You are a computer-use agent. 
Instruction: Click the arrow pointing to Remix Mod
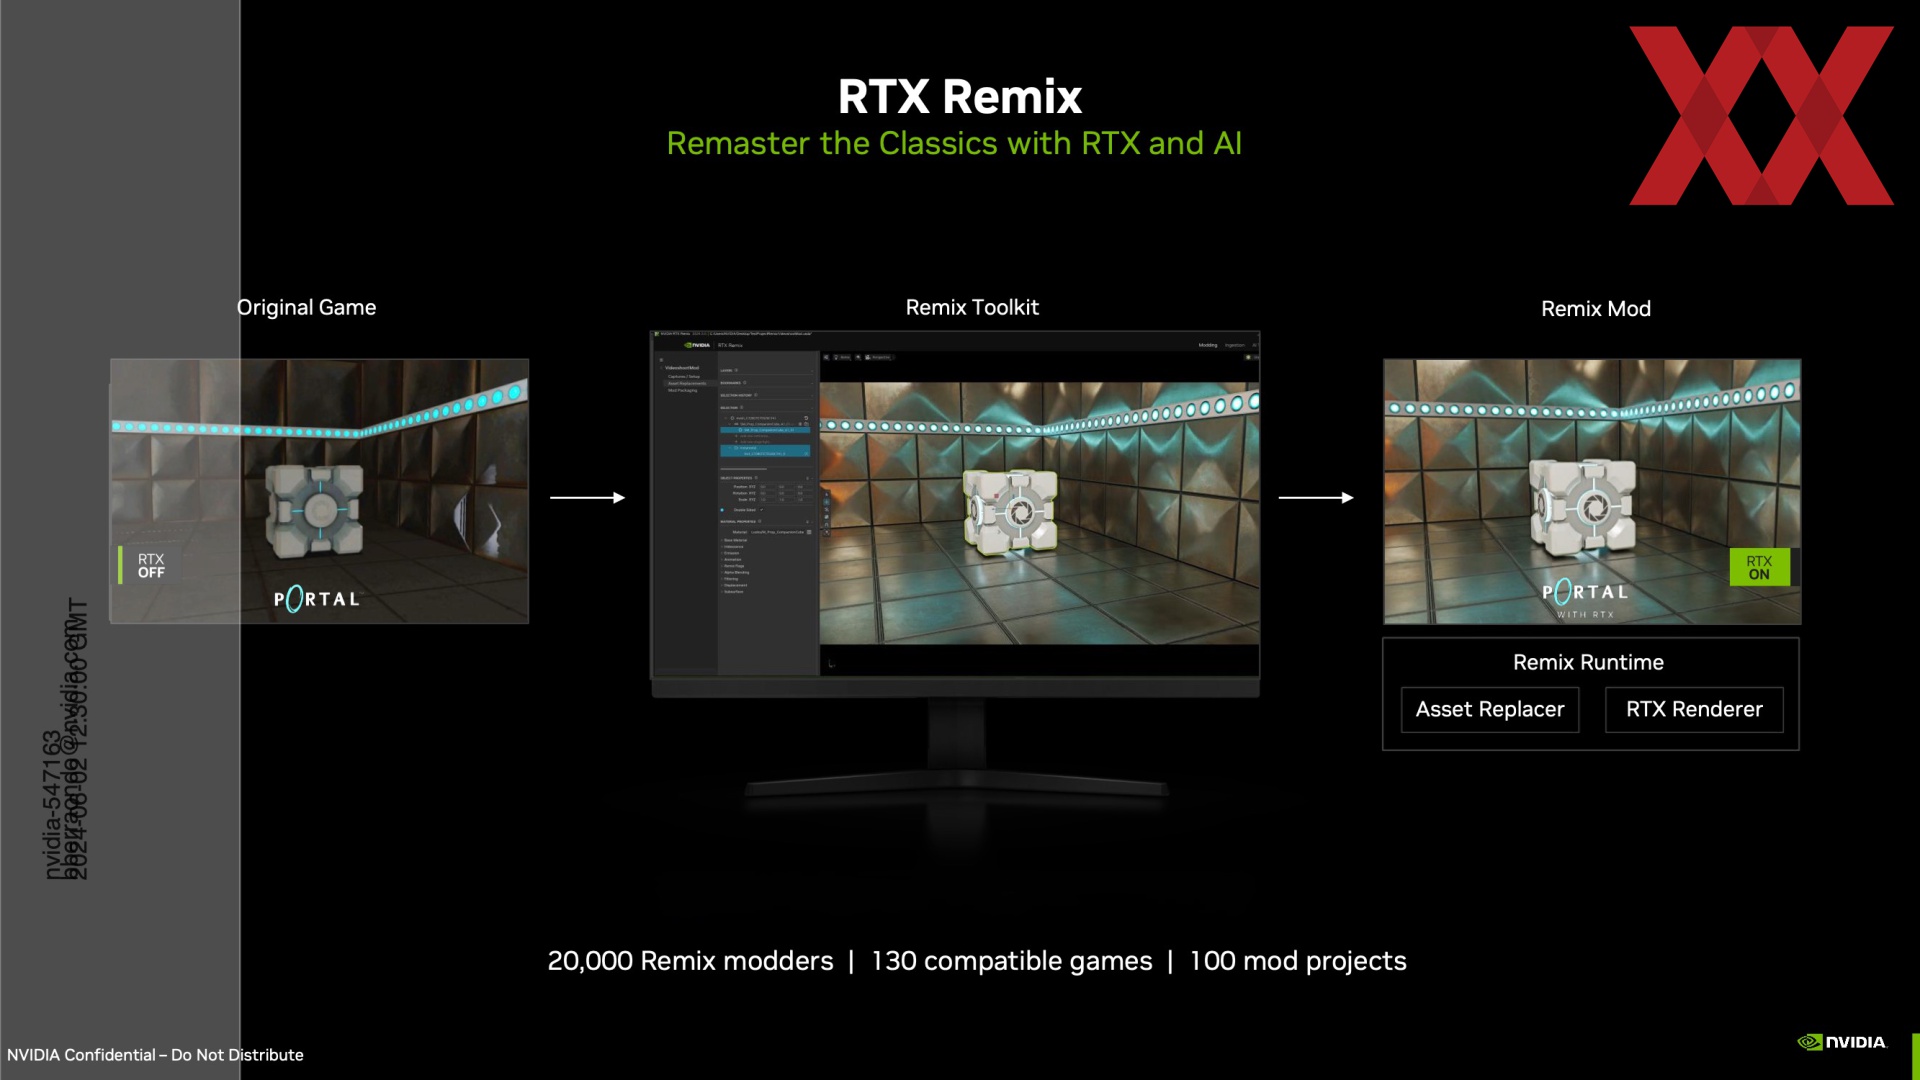coord(1316,497)
